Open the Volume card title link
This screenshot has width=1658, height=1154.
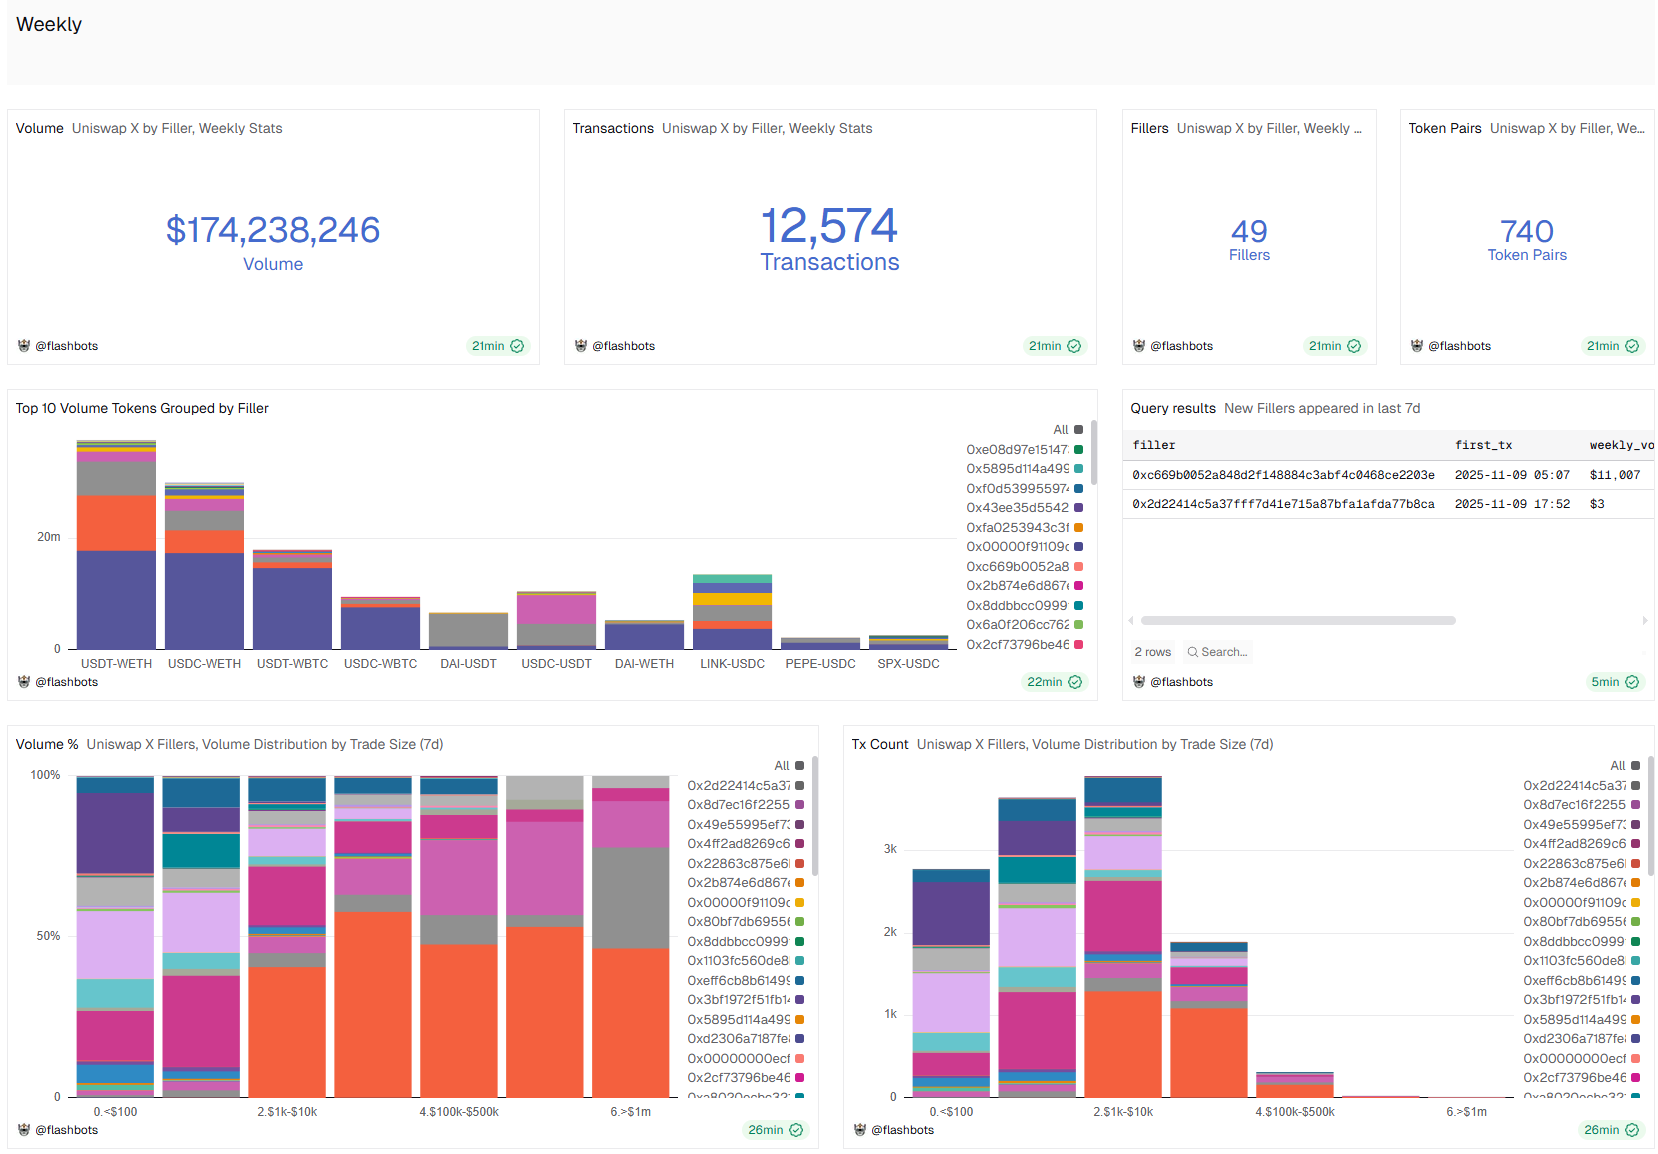click(x=40, y=128)
